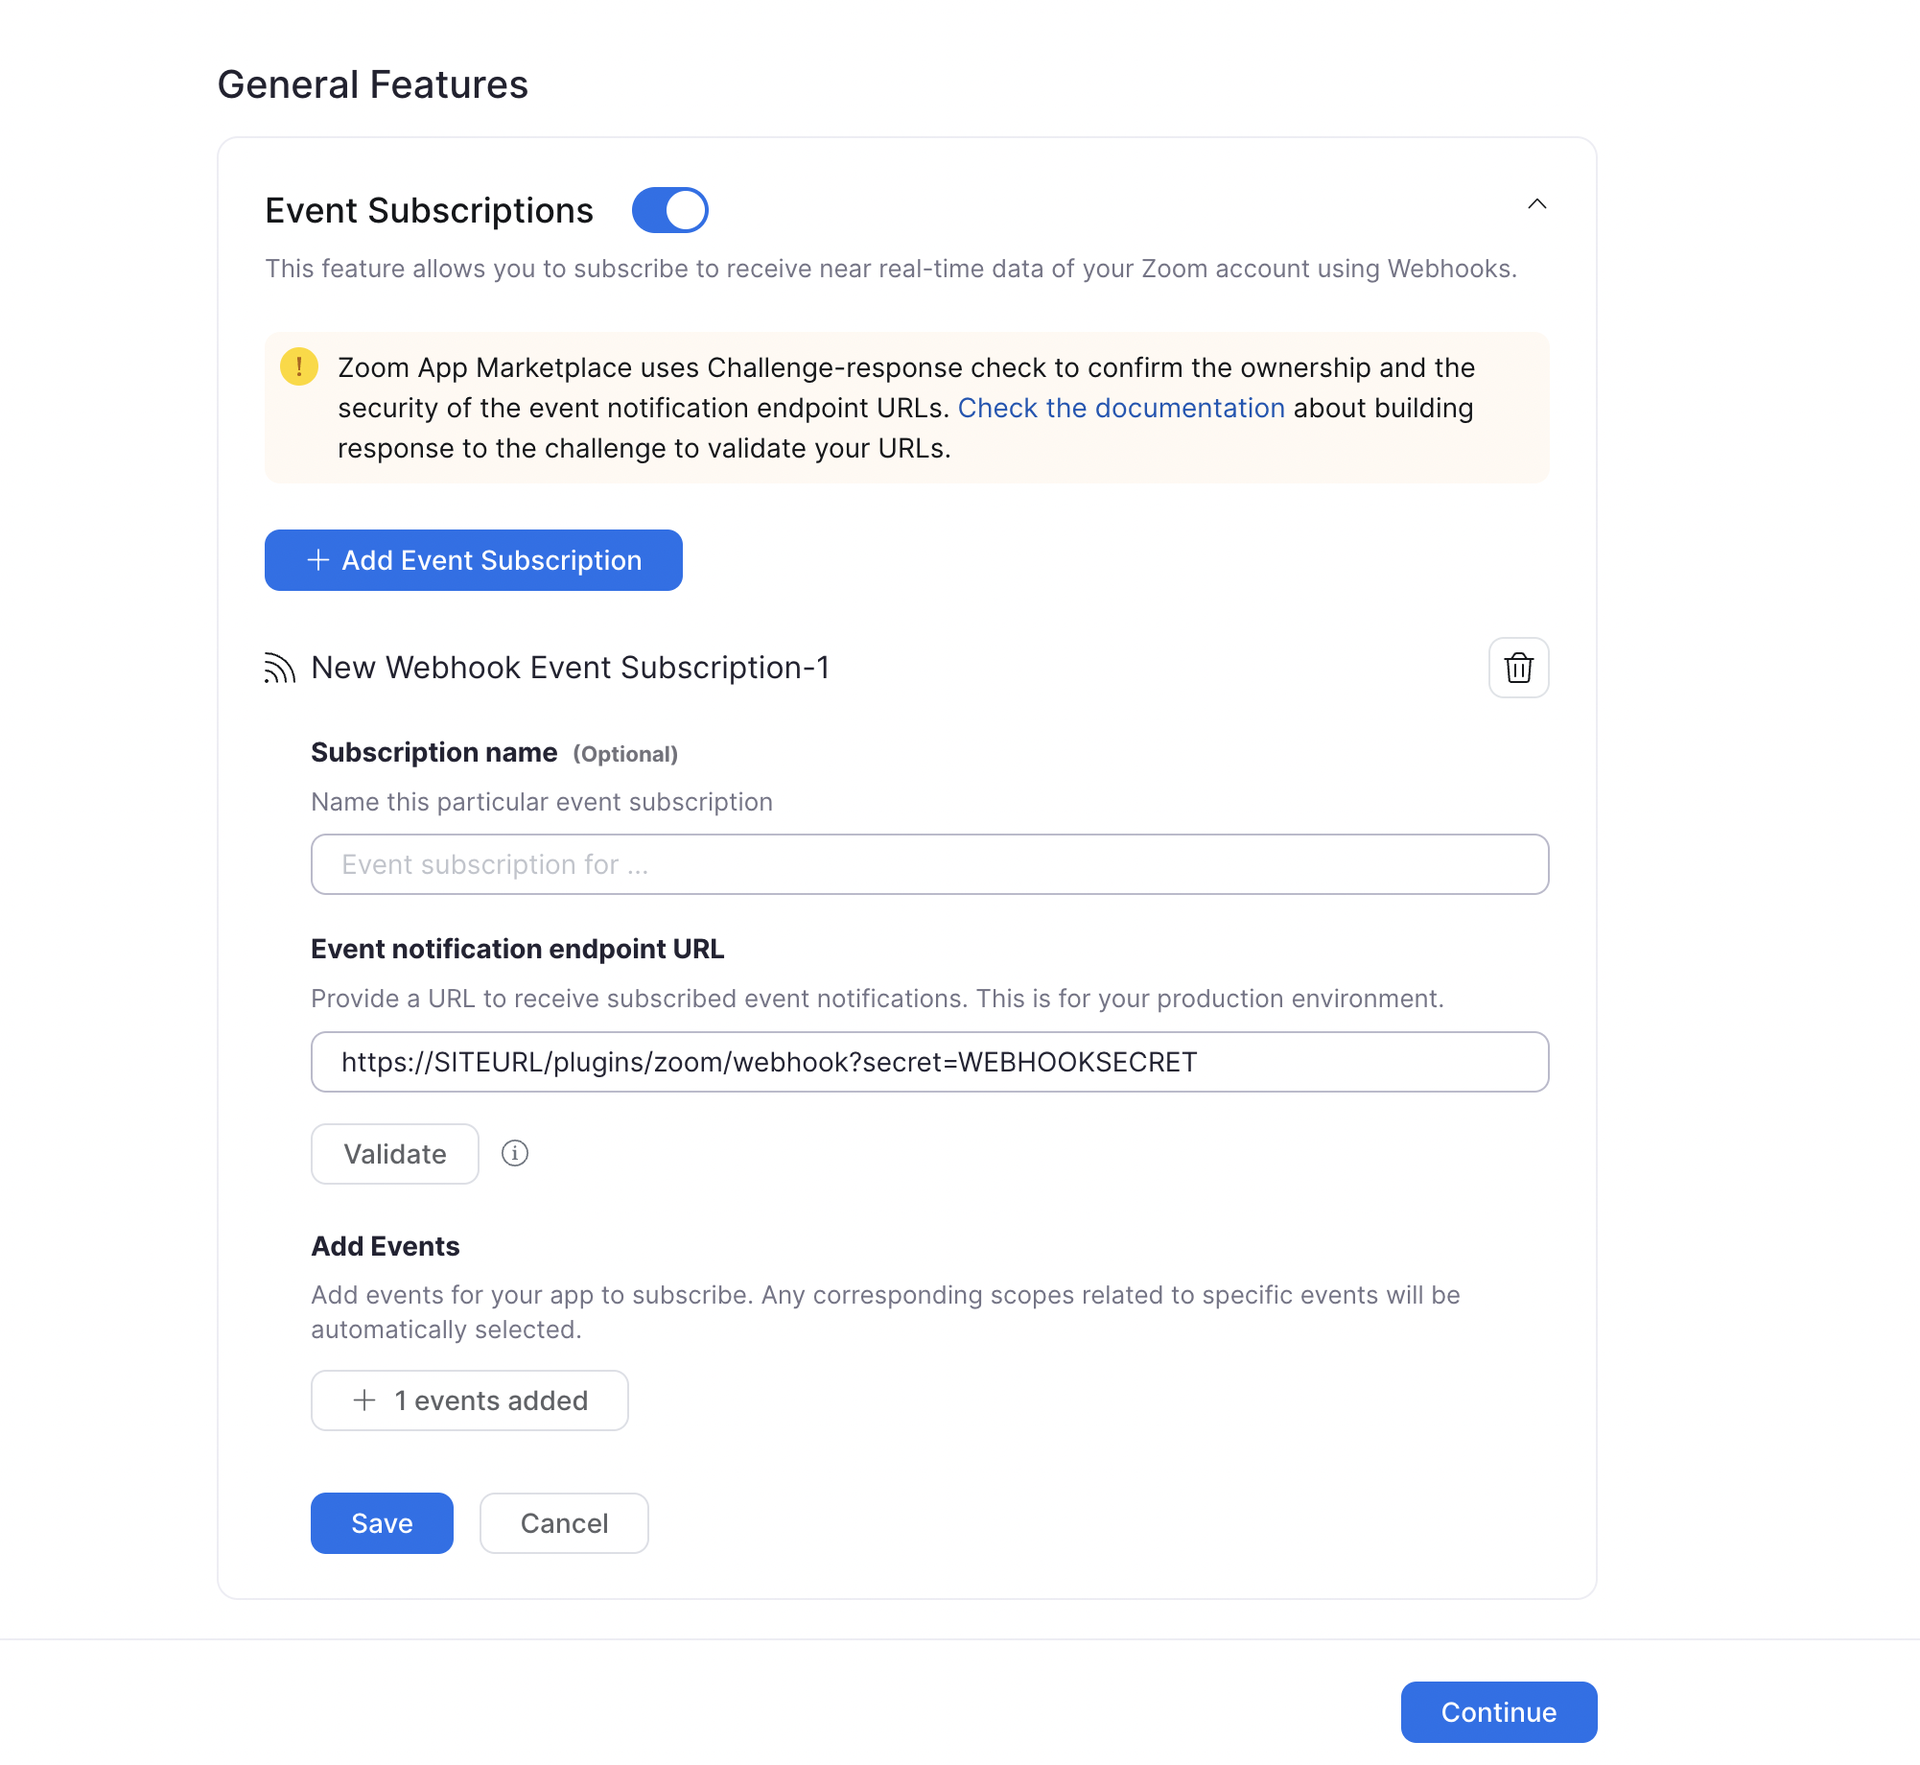This screenshot has height=1765, width=1920.
Task: Collapse the Event Subscriptions section chevron
Action: click(1536, 205)
